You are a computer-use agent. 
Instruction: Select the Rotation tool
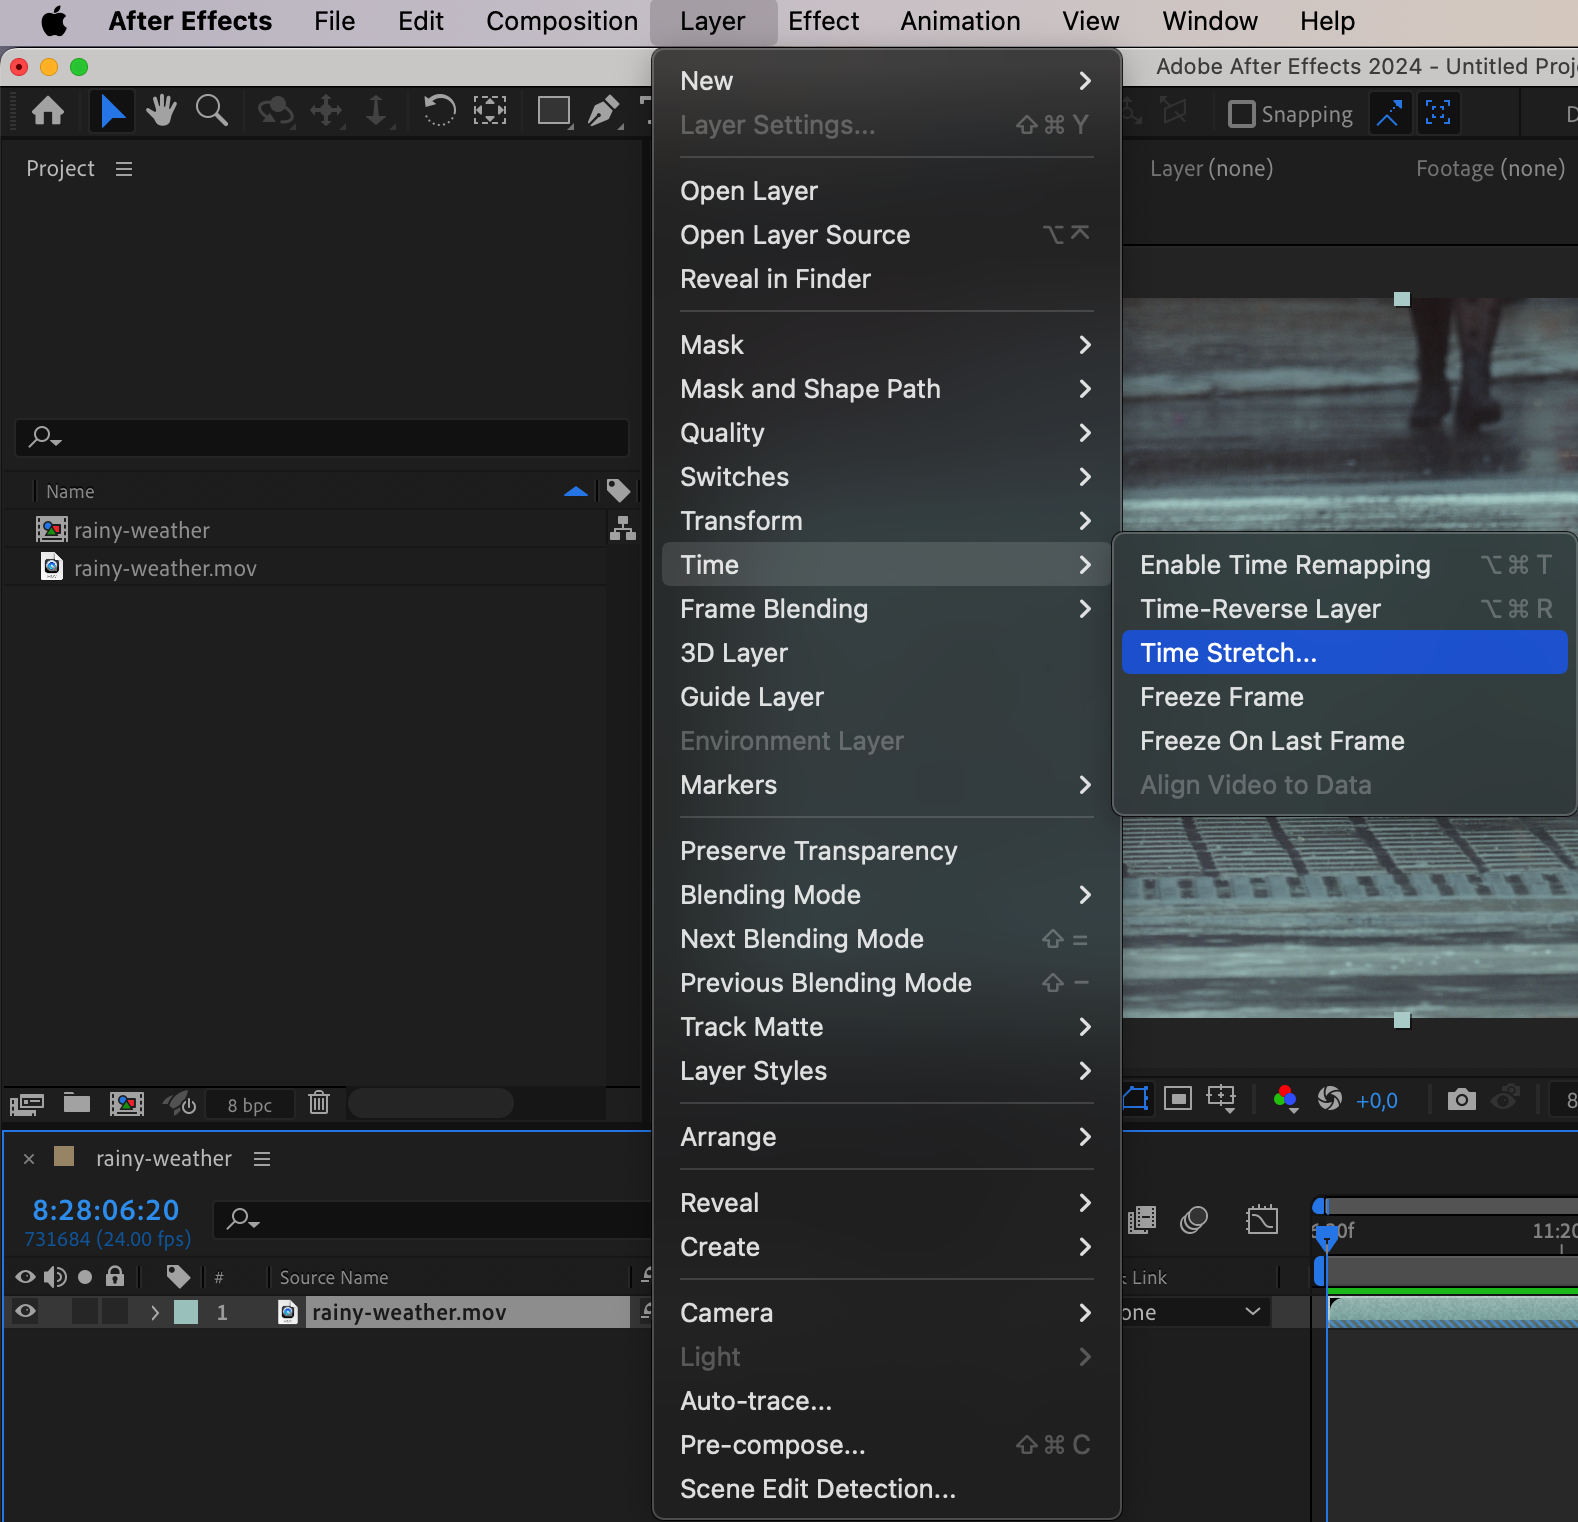click(439, 111)
